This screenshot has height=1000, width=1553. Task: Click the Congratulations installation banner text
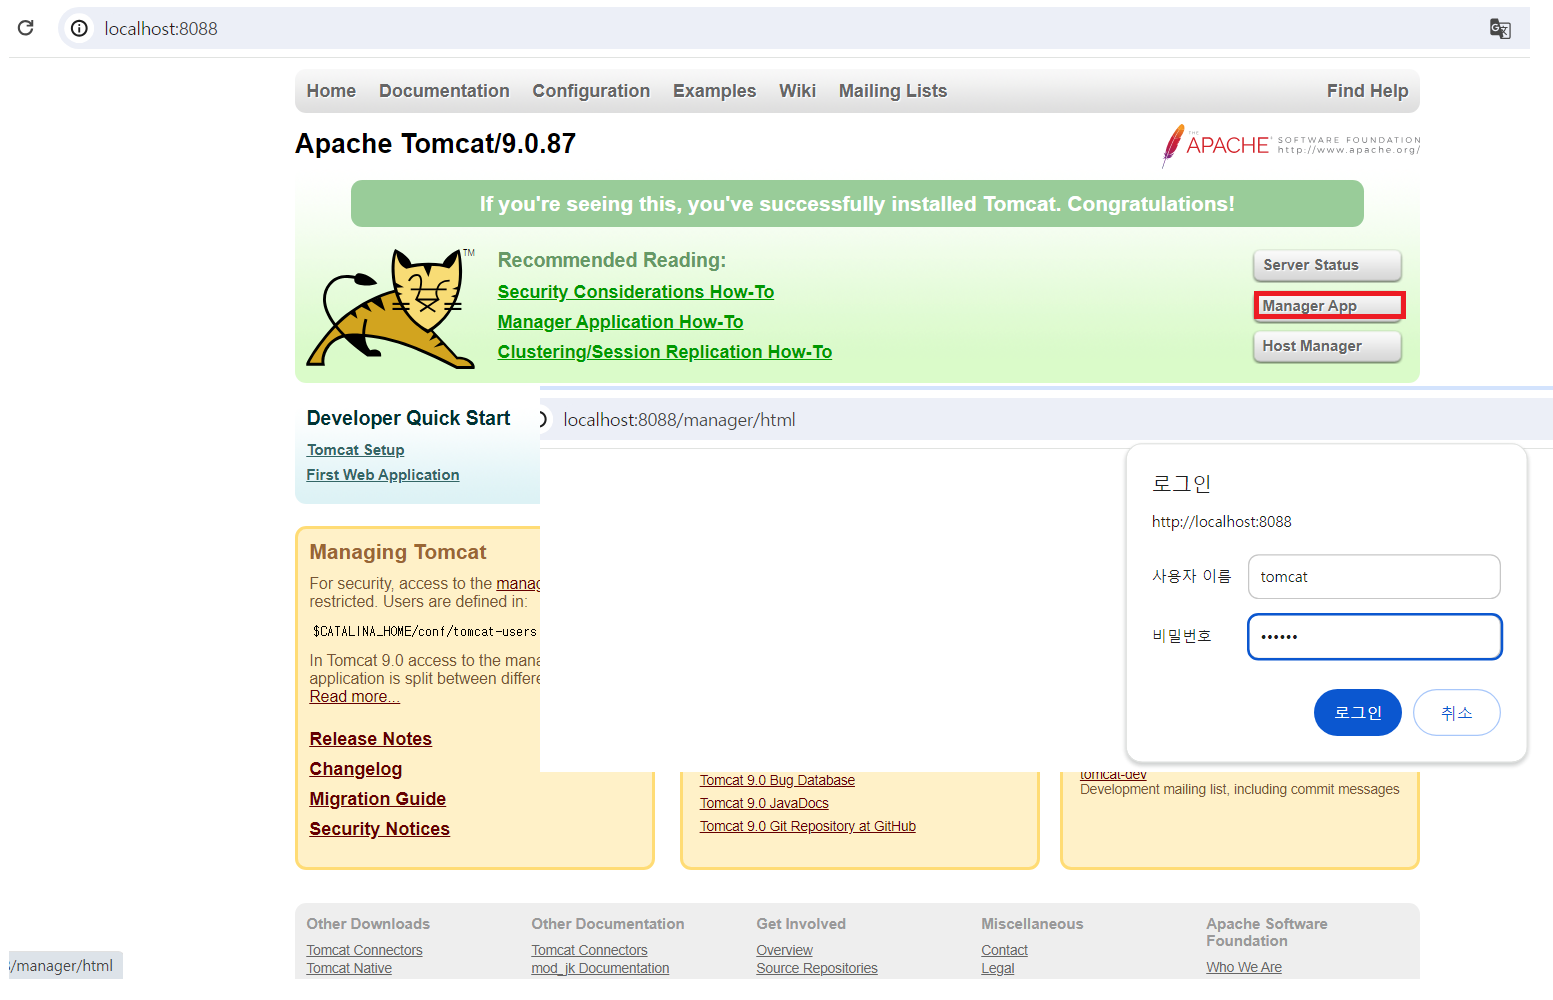point(857,204)
